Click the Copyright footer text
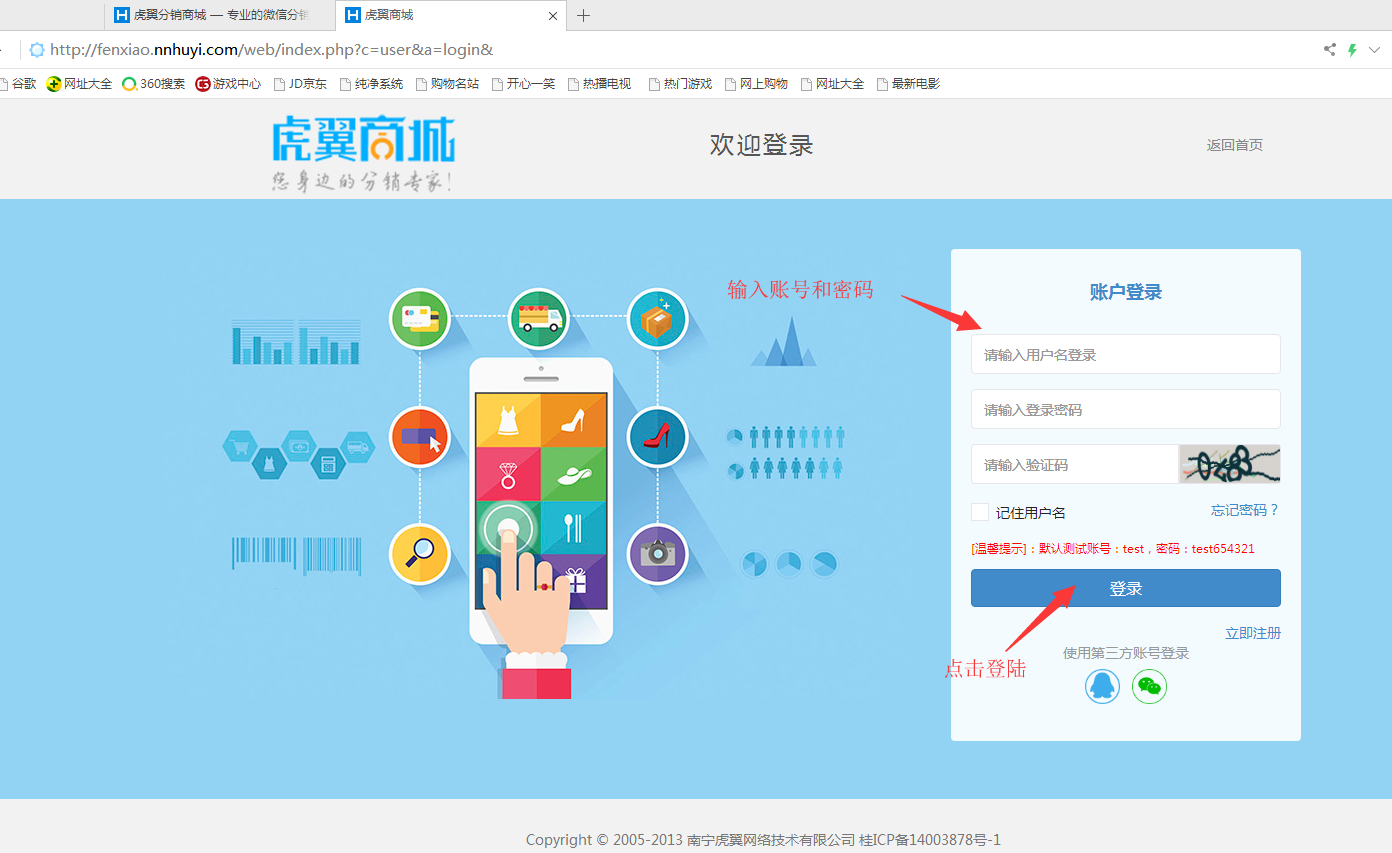Viewport: 1392px width, 853px height. point(763,840)
